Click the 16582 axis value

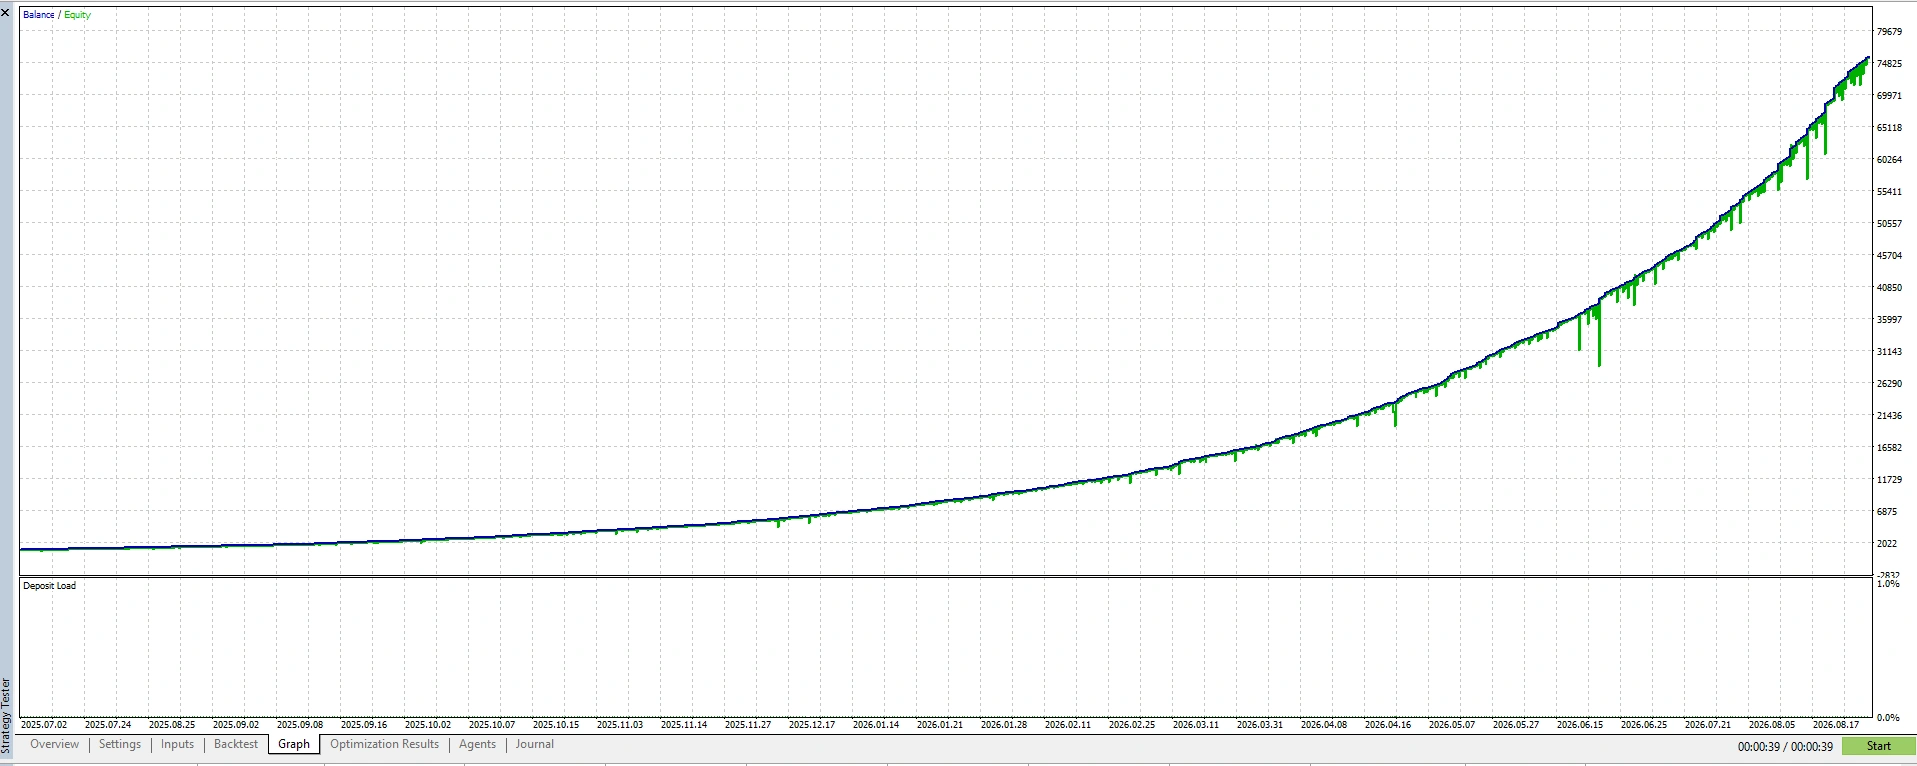click(1889, 448)
